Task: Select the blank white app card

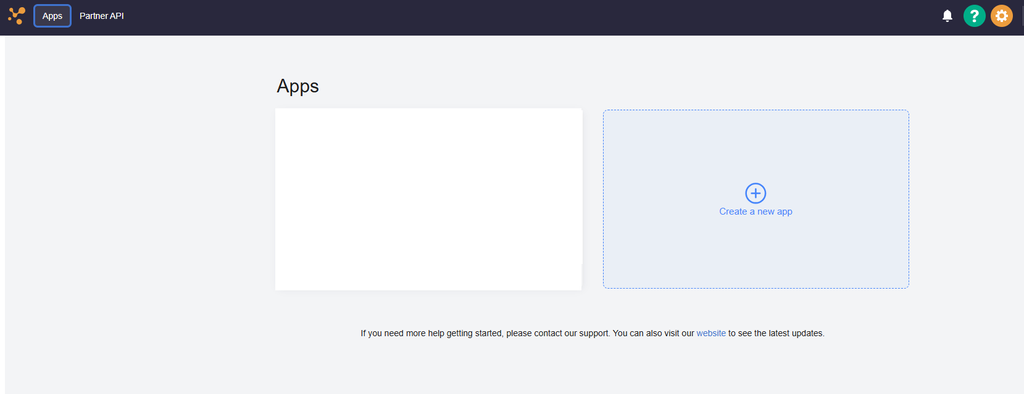Action: (428, 199)
